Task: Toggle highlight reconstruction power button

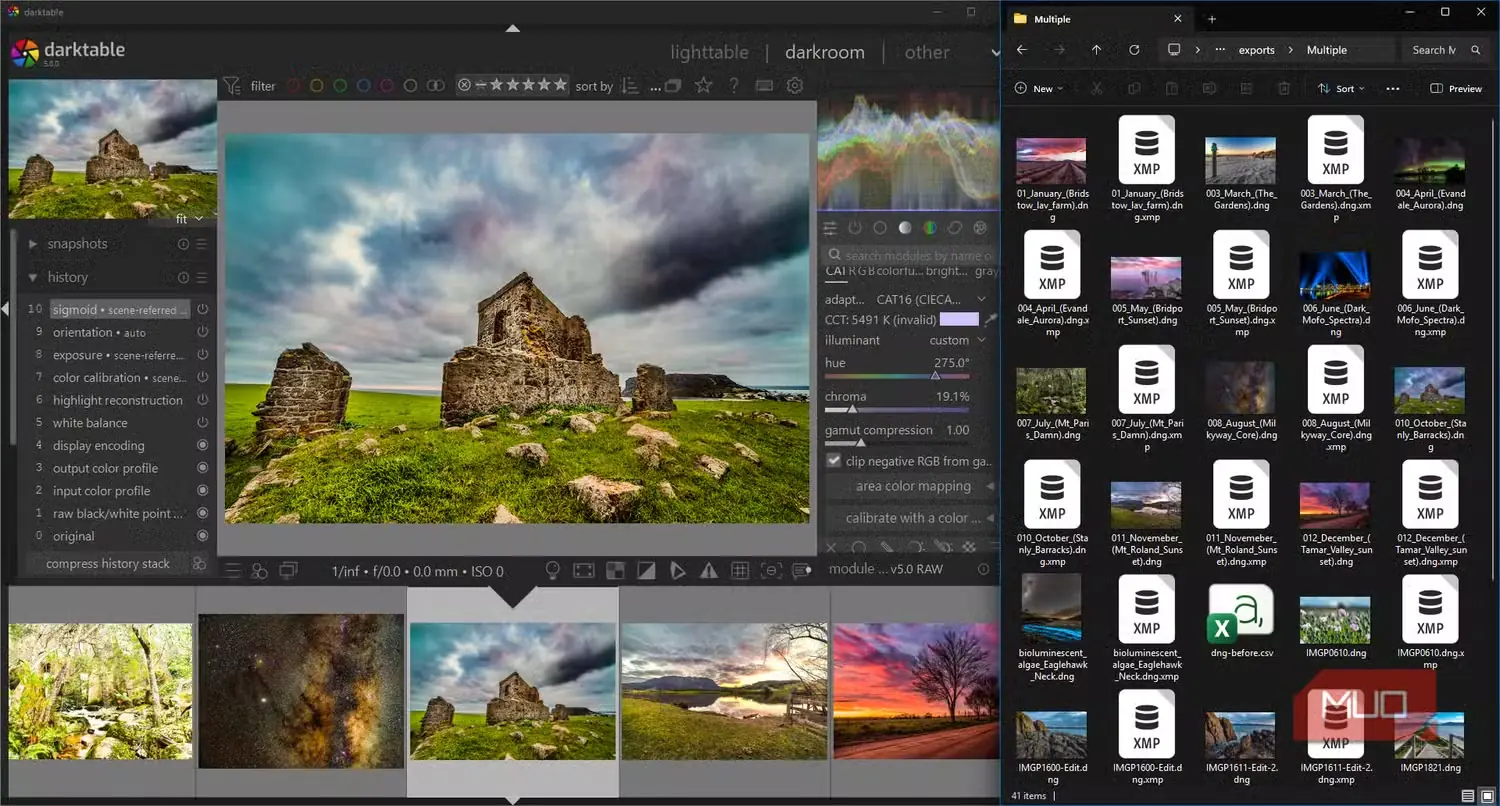Action: coord(203,400)
